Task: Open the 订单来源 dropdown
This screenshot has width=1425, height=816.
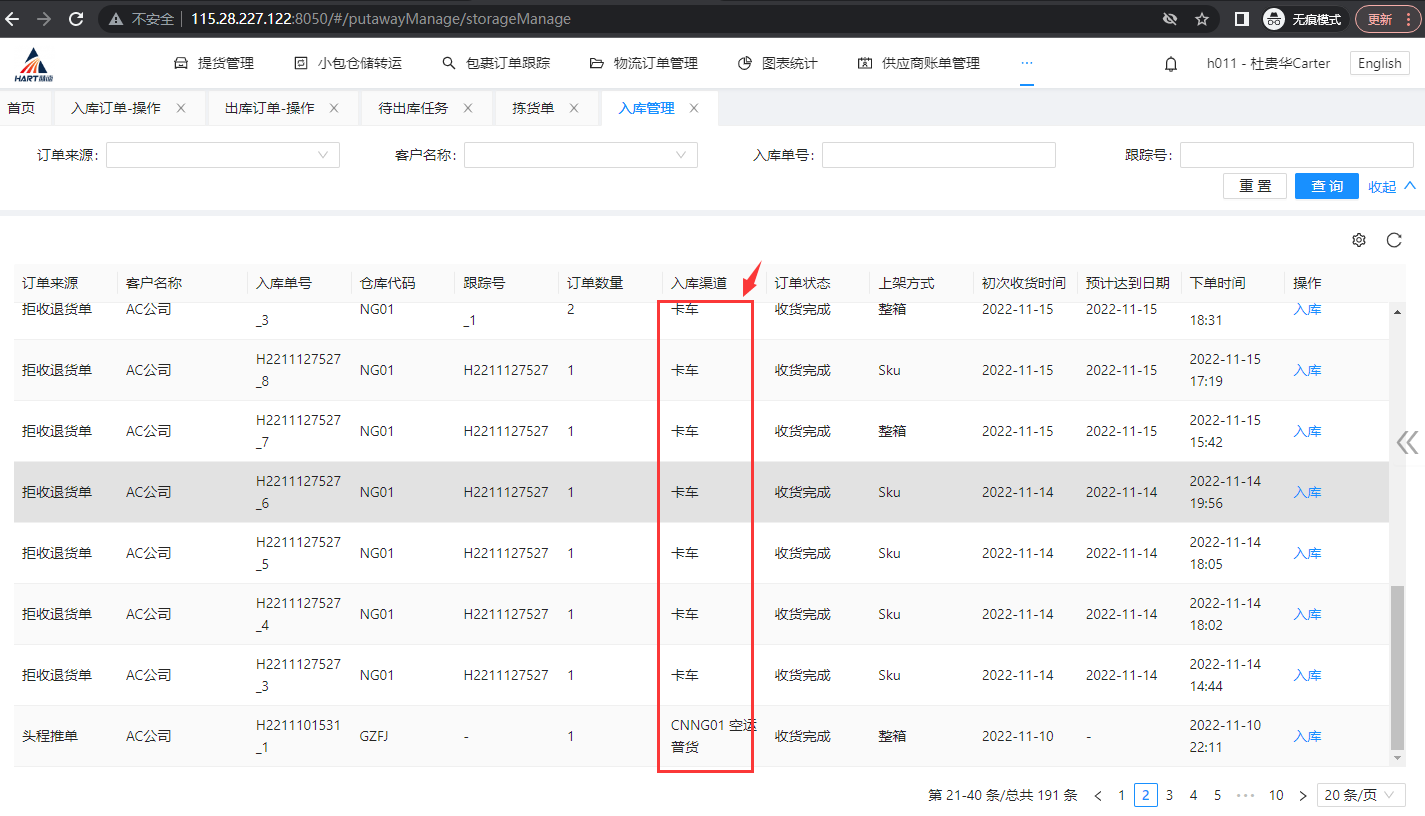Action: (x=223, y=155)
